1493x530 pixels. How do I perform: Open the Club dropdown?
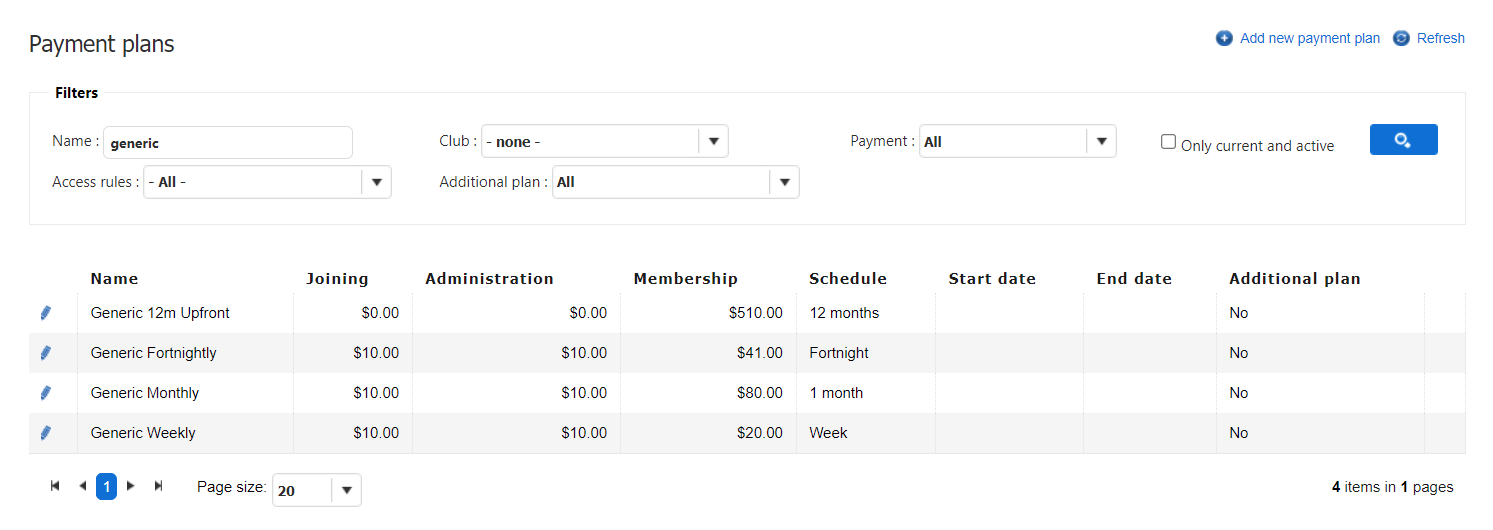point(713,141)
